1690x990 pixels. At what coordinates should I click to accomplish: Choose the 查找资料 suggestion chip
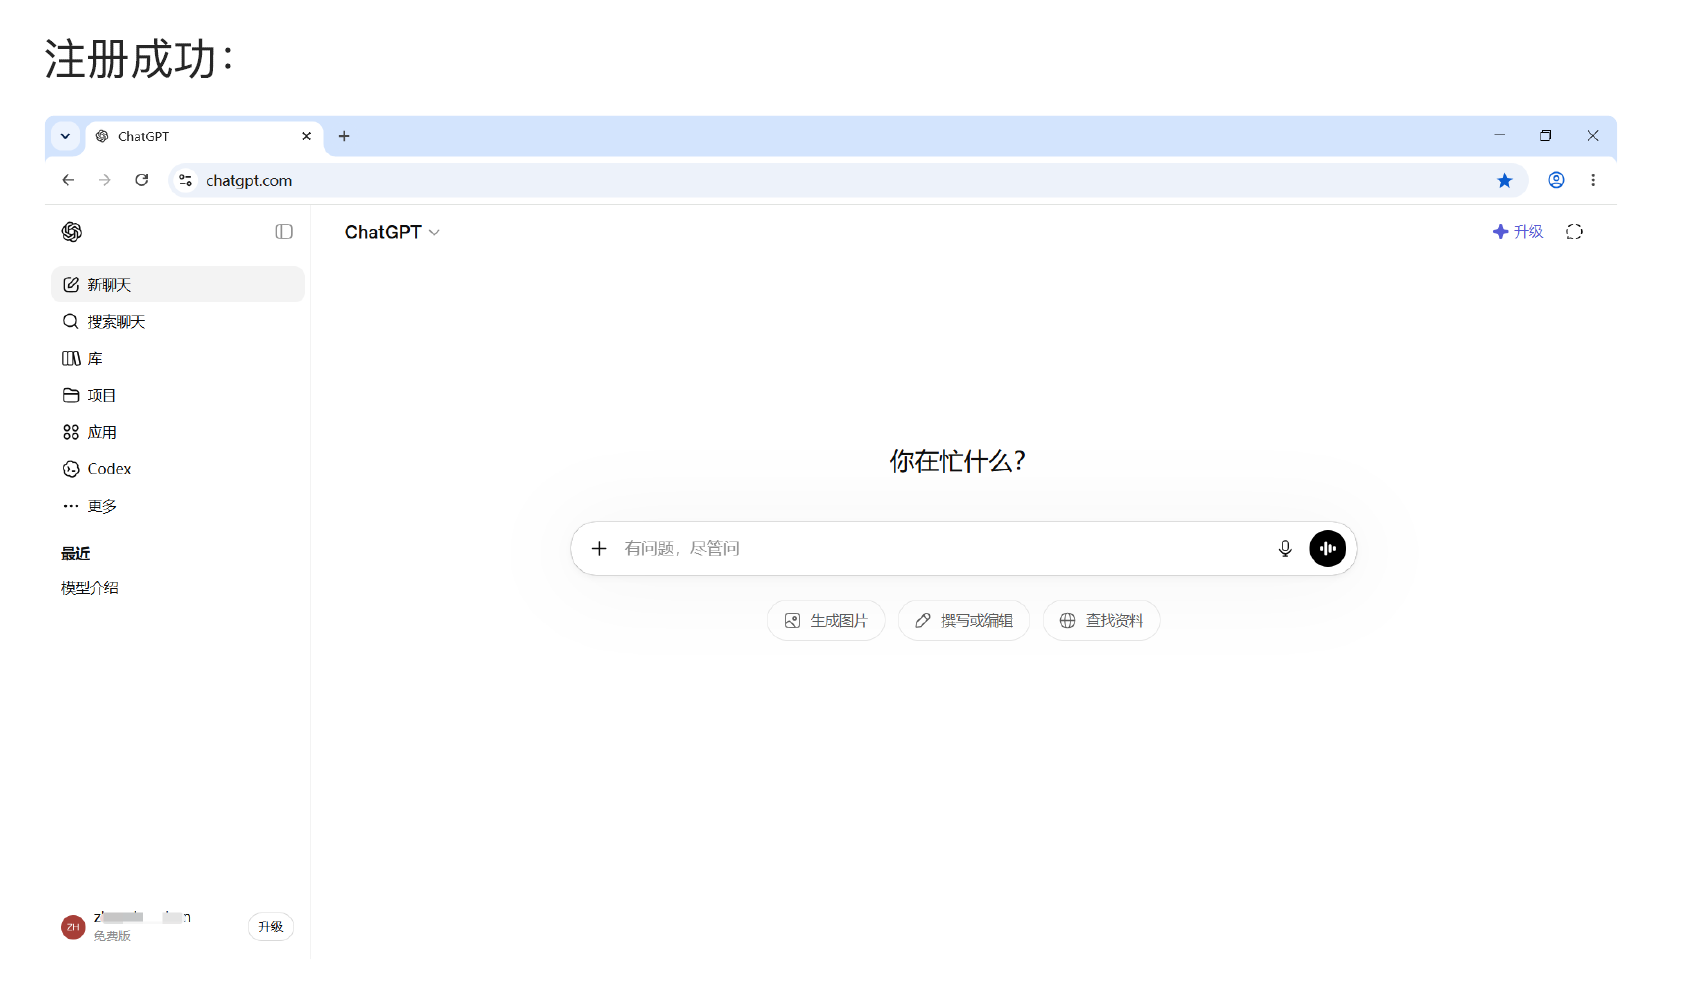pyautogui.click(x=1101, y=621)
